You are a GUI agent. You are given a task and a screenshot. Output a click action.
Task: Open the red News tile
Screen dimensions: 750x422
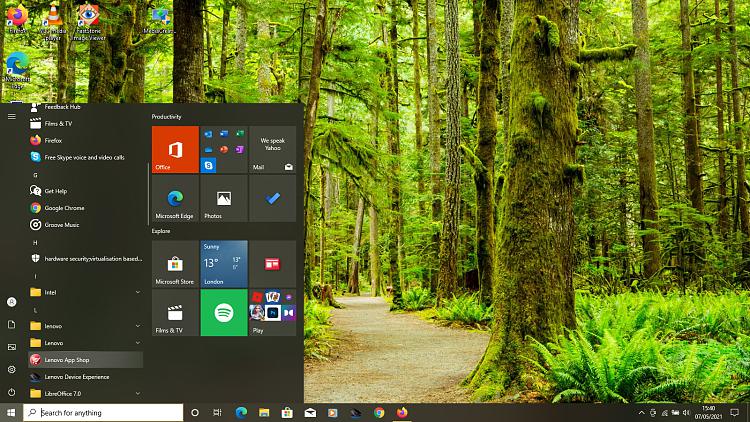click(273, 264)
